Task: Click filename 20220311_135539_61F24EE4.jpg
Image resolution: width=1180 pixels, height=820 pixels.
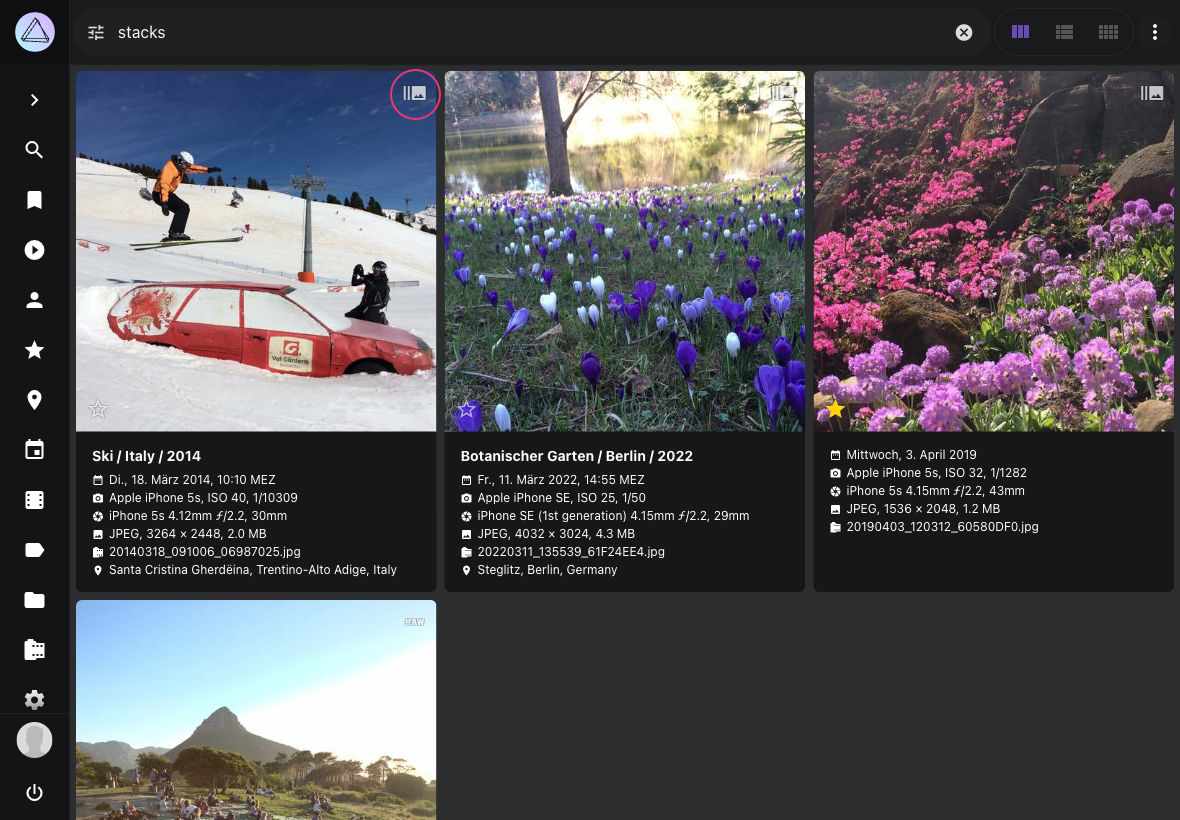Action: click(x=571, y=552)
